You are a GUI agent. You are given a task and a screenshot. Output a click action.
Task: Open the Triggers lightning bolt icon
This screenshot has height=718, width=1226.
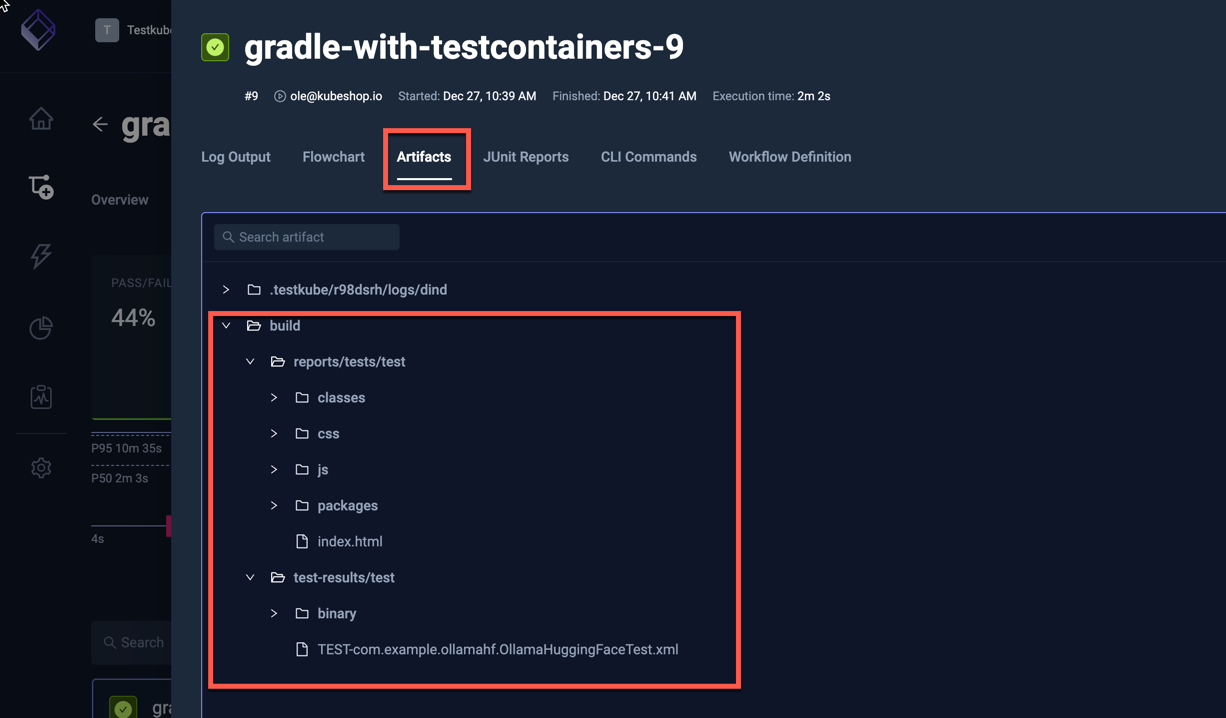click(x=40, y=257)
